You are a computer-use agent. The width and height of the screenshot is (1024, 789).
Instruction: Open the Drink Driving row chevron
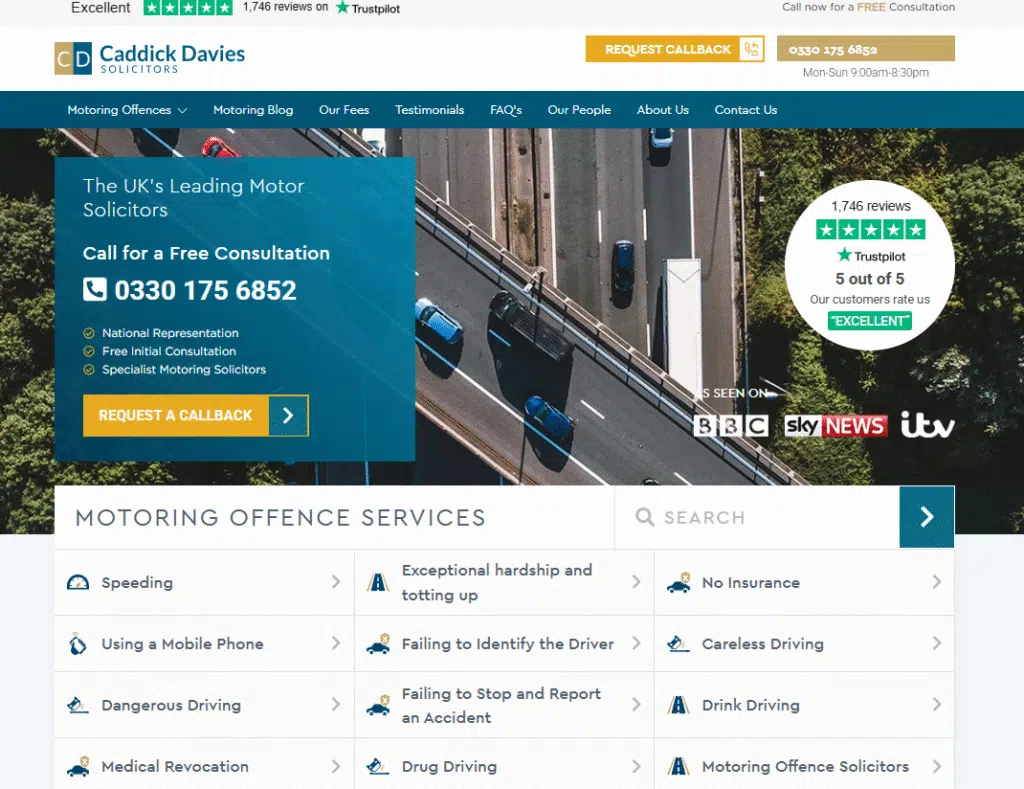click(936, 705)
